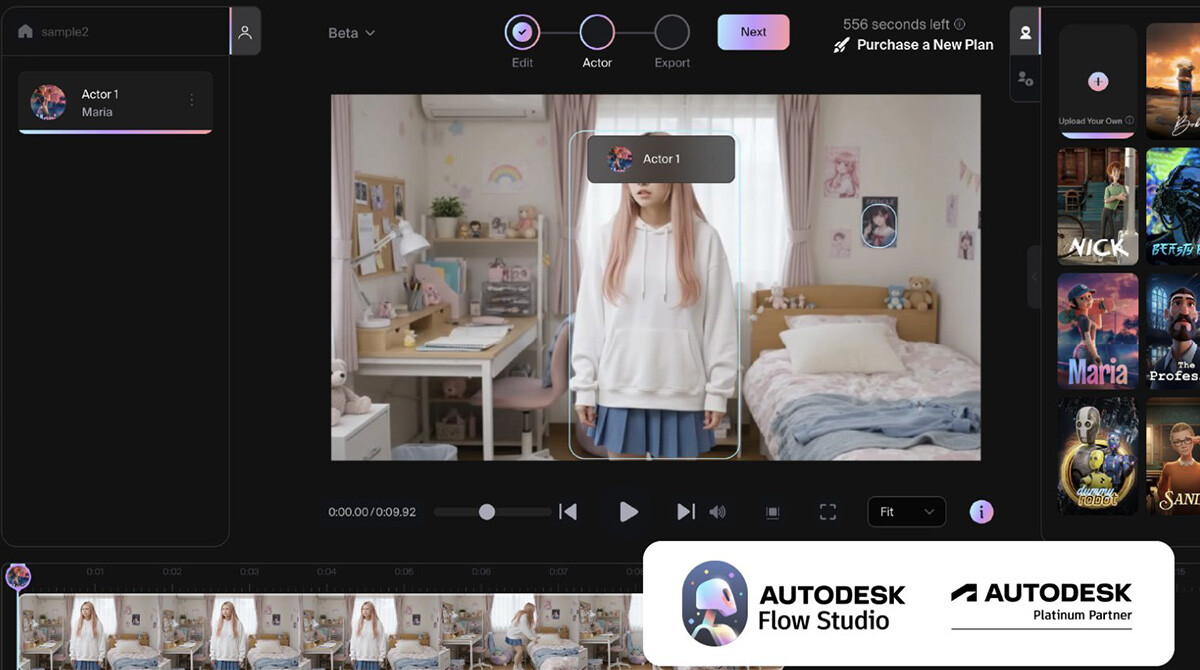
Task: Choose the Professor character thumbnail
Action: 1173,331
